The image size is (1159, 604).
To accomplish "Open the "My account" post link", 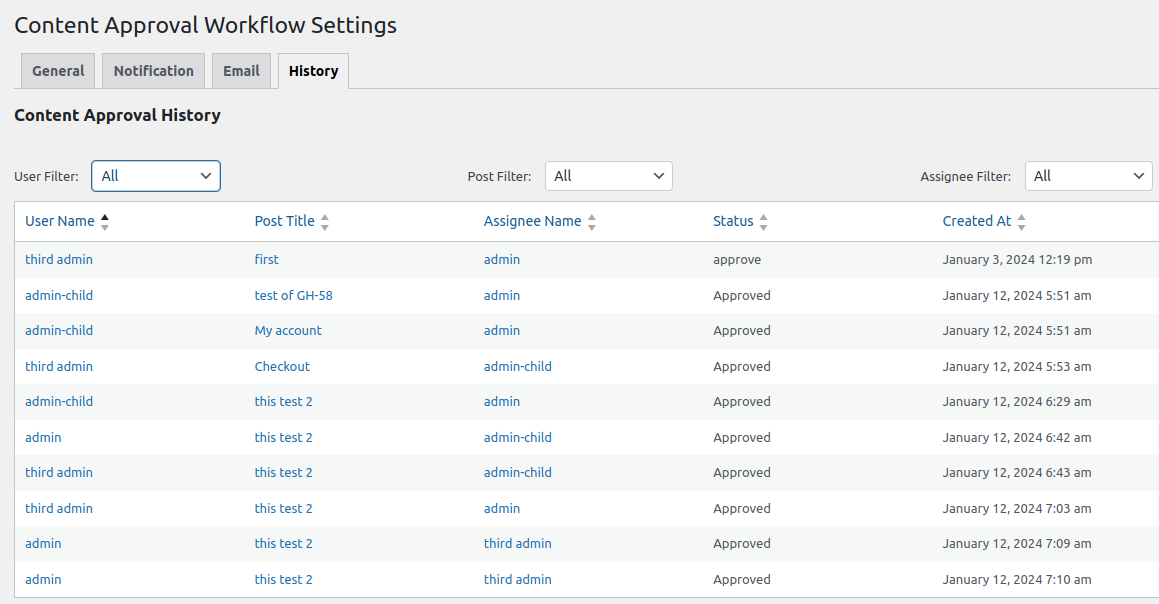I will coord(288,330).
